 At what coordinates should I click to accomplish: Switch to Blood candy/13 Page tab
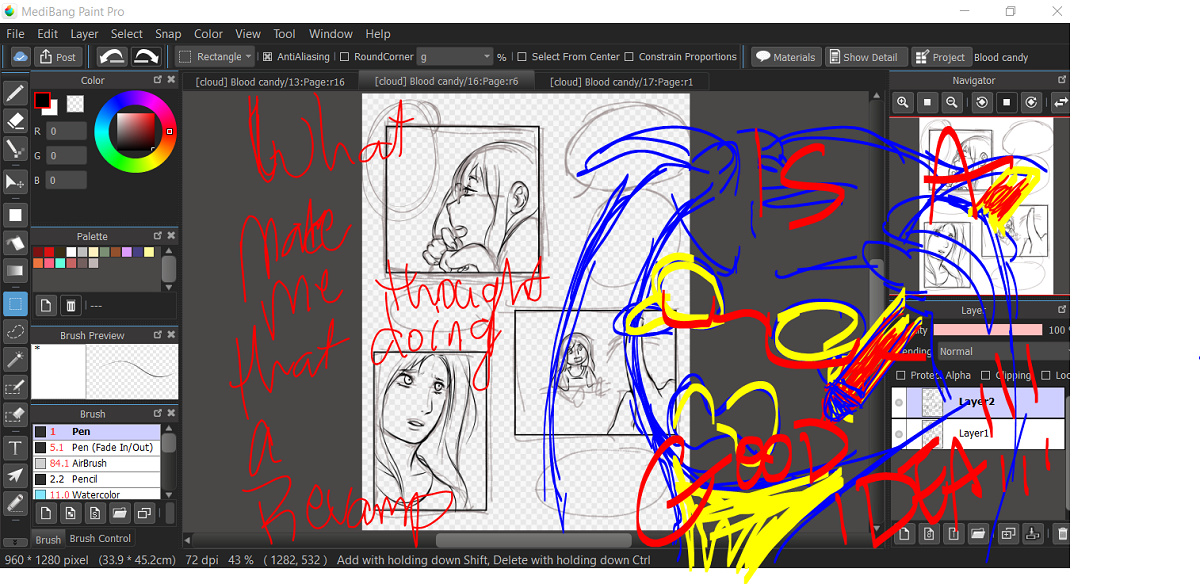click(270, 82)
